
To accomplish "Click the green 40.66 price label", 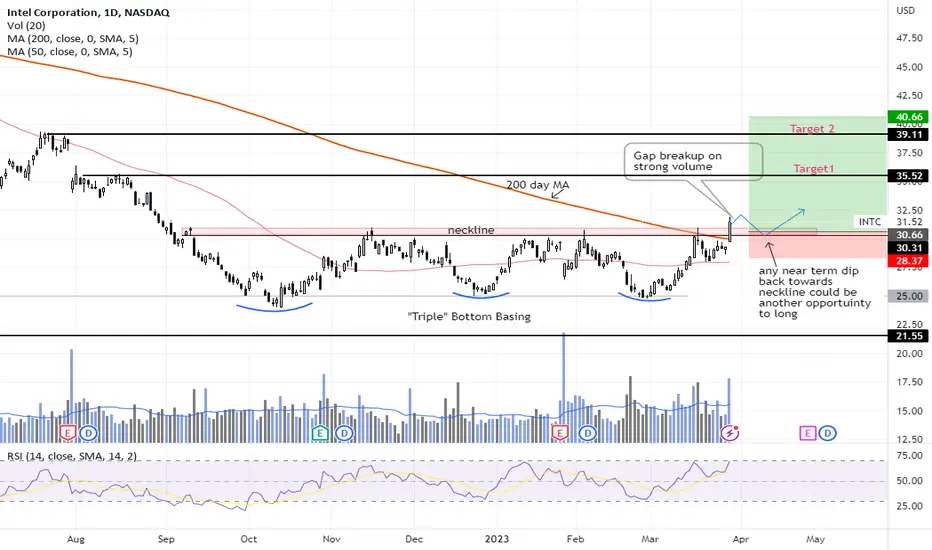I will pyautogui.click(x=907, y=117).
